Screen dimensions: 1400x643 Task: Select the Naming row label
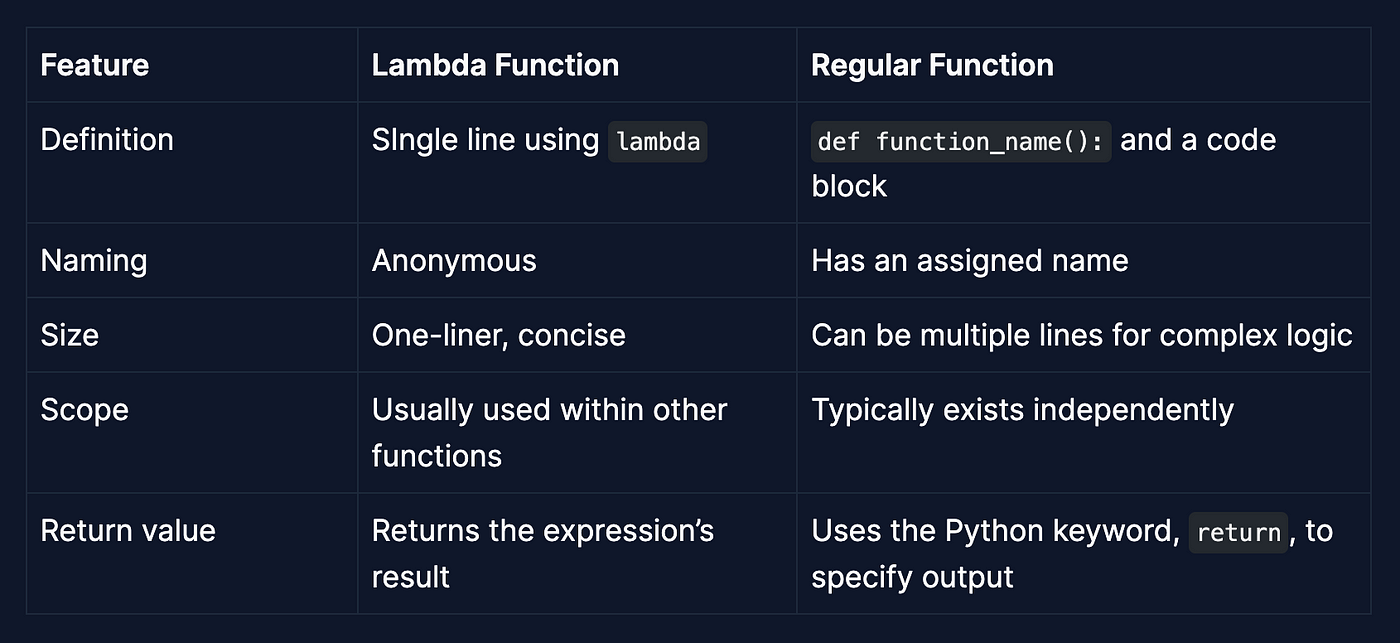[93, 261]
